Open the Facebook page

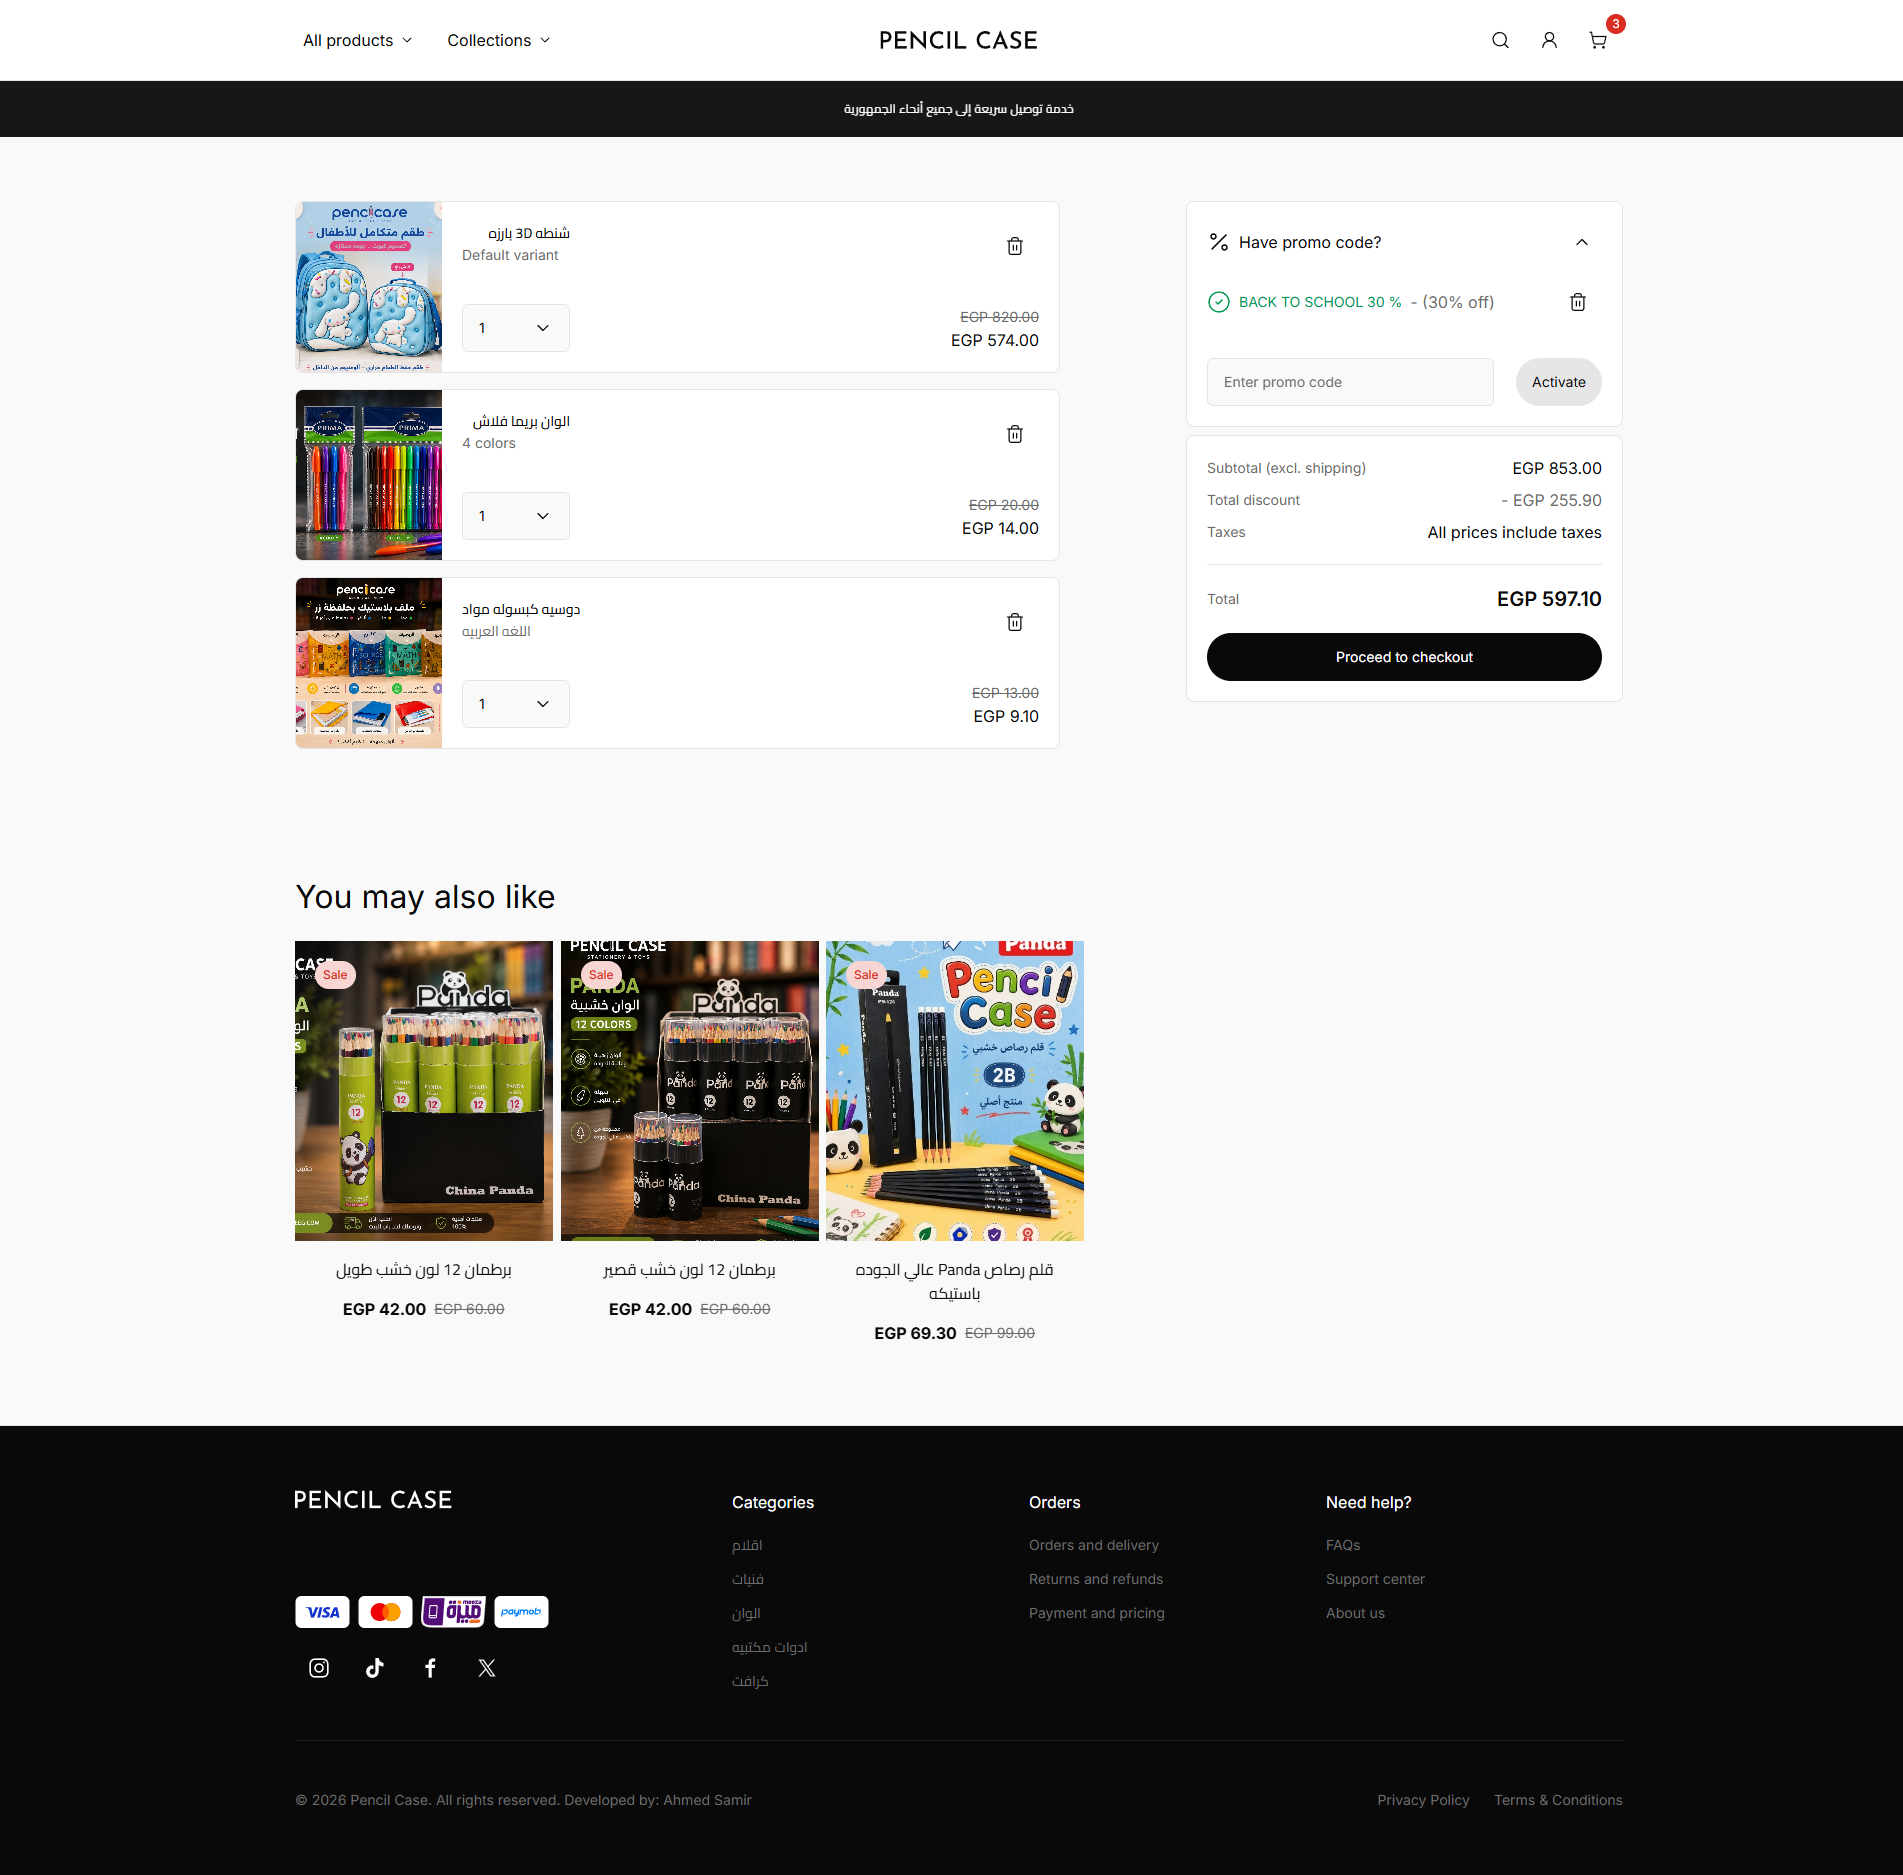pyautogui.click(x=431, y=1668)
